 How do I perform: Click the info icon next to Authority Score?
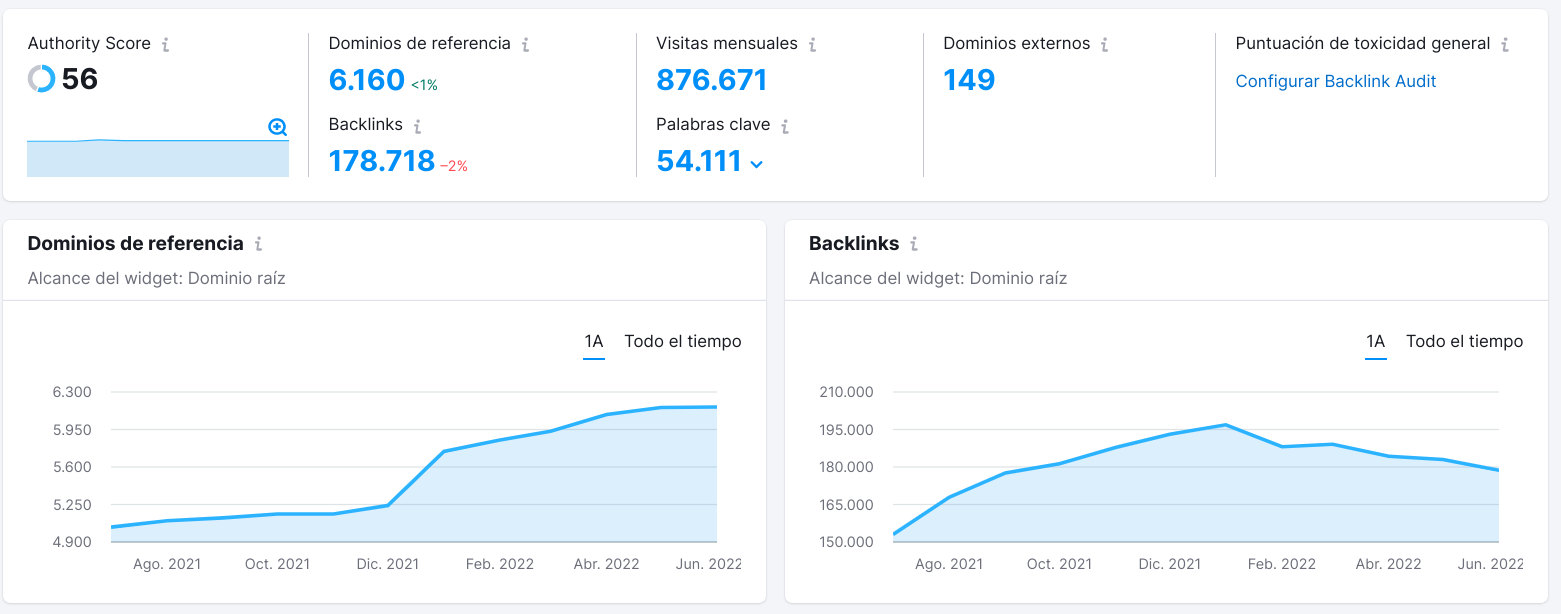coord(166,45)
